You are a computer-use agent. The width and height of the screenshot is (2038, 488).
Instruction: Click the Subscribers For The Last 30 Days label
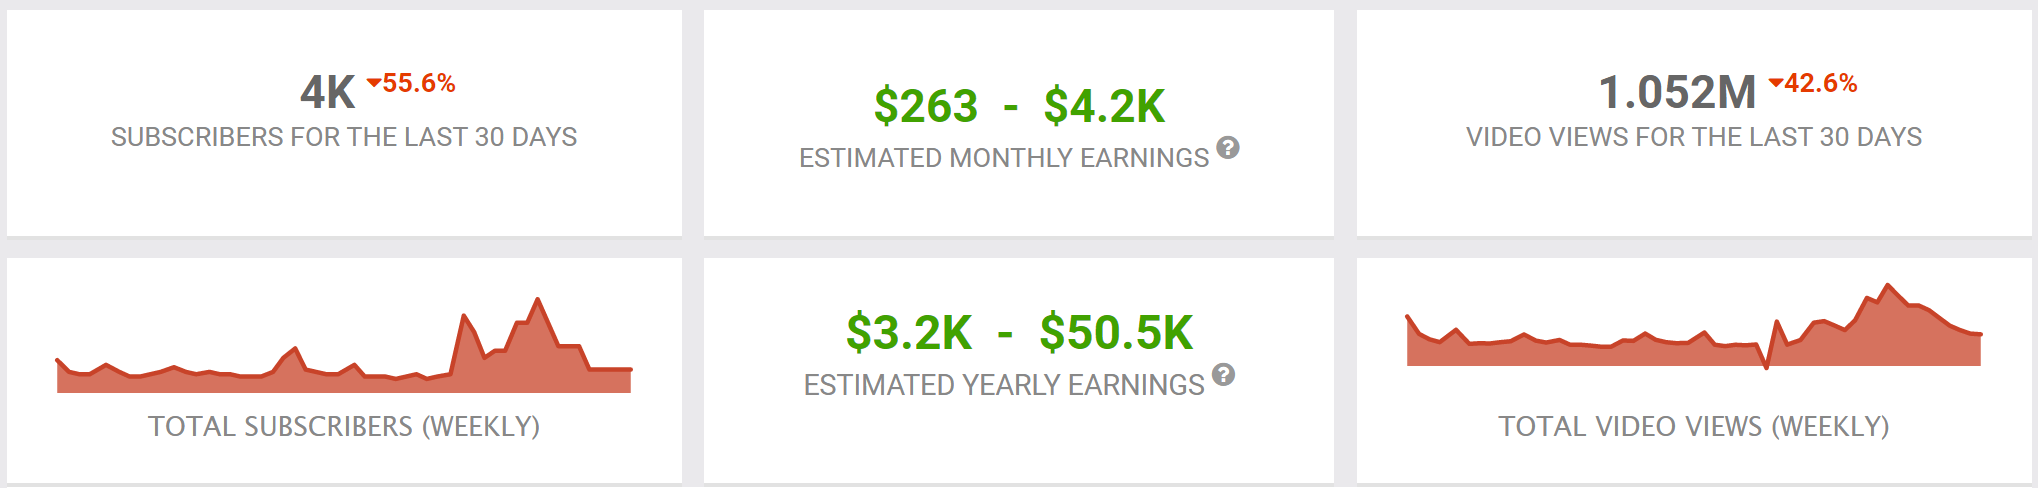pyautogui.click(x=344, y=137)
